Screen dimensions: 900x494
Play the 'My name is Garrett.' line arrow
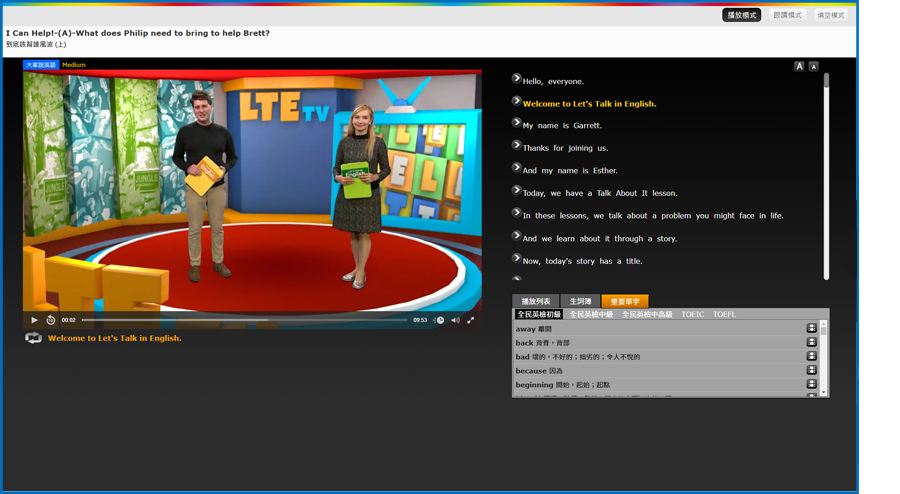[517, 123]
